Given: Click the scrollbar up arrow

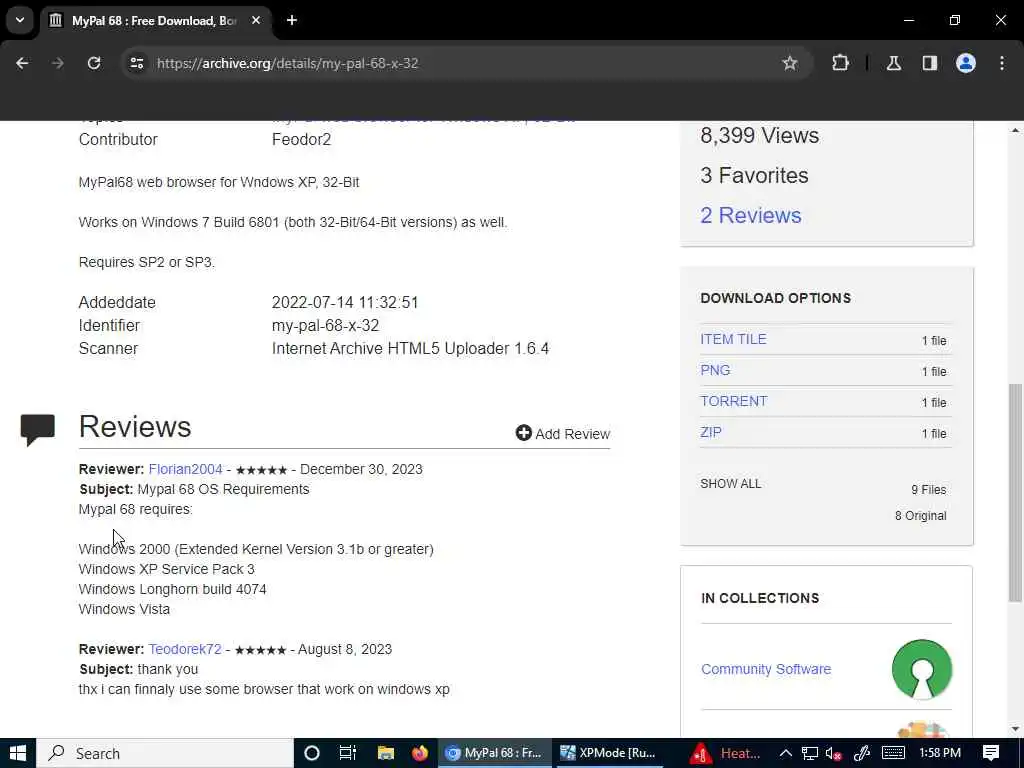Looking at the screenshot, I should 1015,131.
